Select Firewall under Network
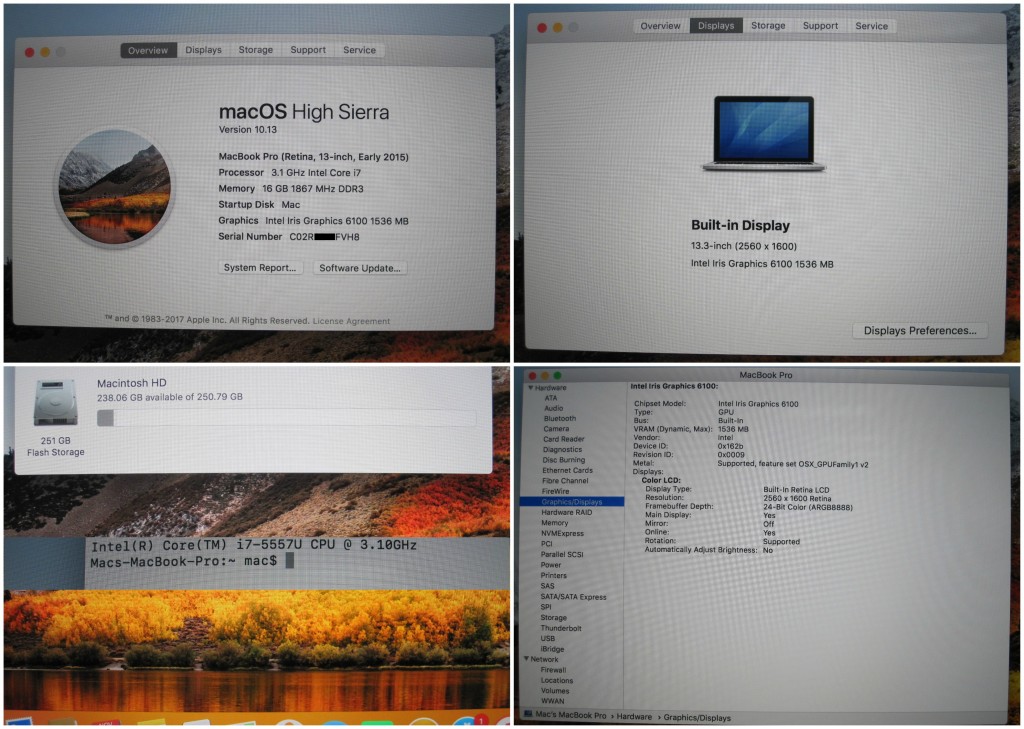 coord(553,670)
